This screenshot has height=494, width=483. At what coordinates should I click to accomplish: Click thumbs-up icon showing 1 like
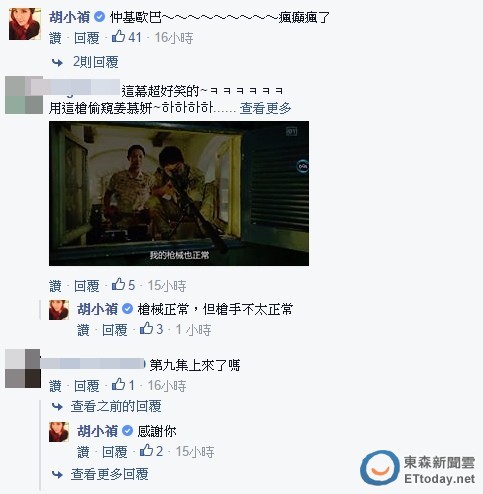click(x=118, y=384)
